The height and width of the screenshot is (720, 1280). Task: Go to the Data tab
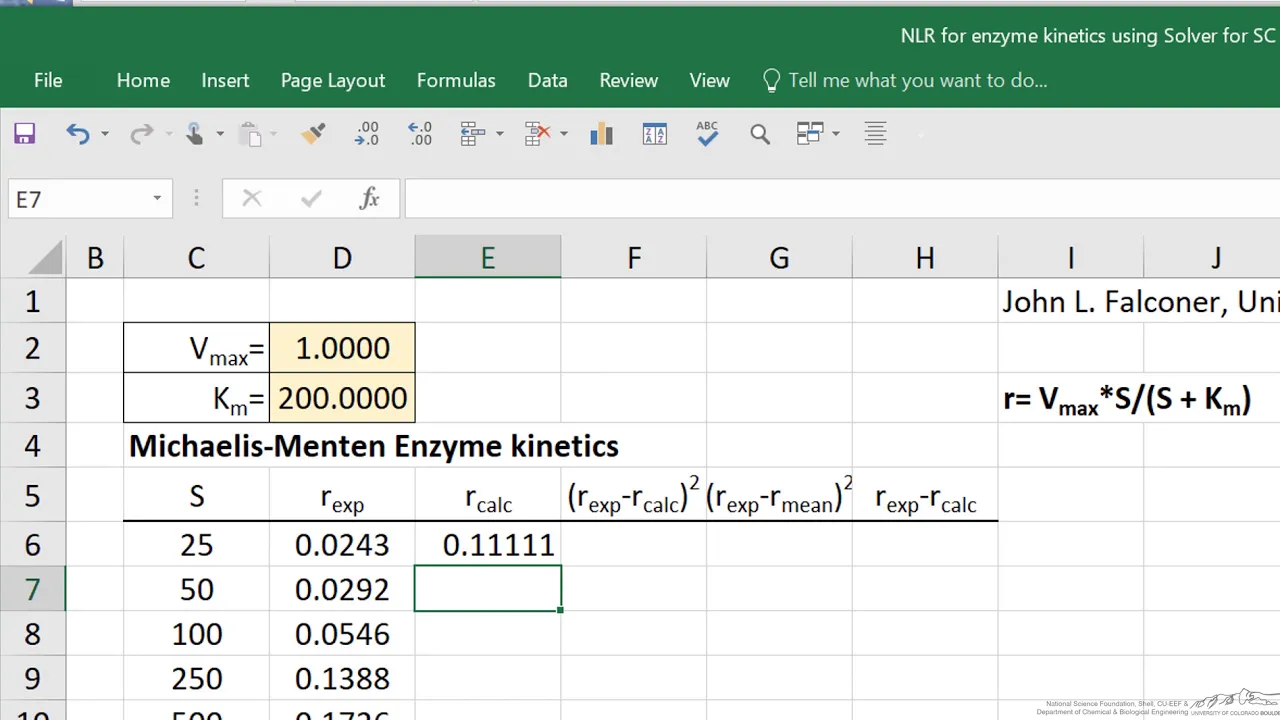pyautogui.click(x=548, y=81)
